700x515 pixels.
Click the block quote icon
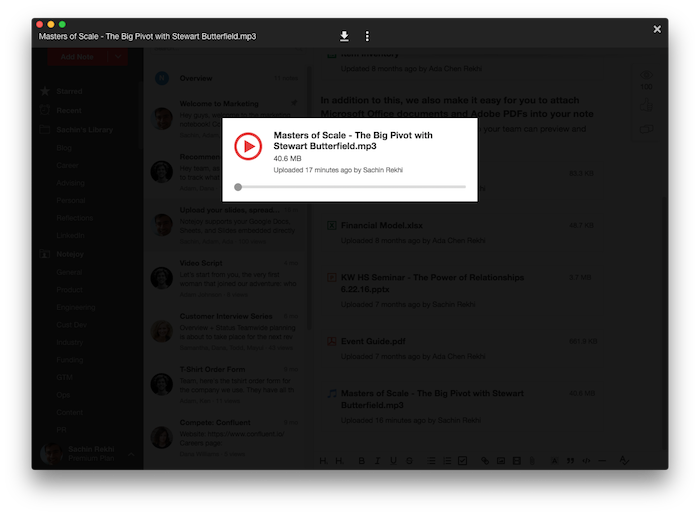[571, 461]
